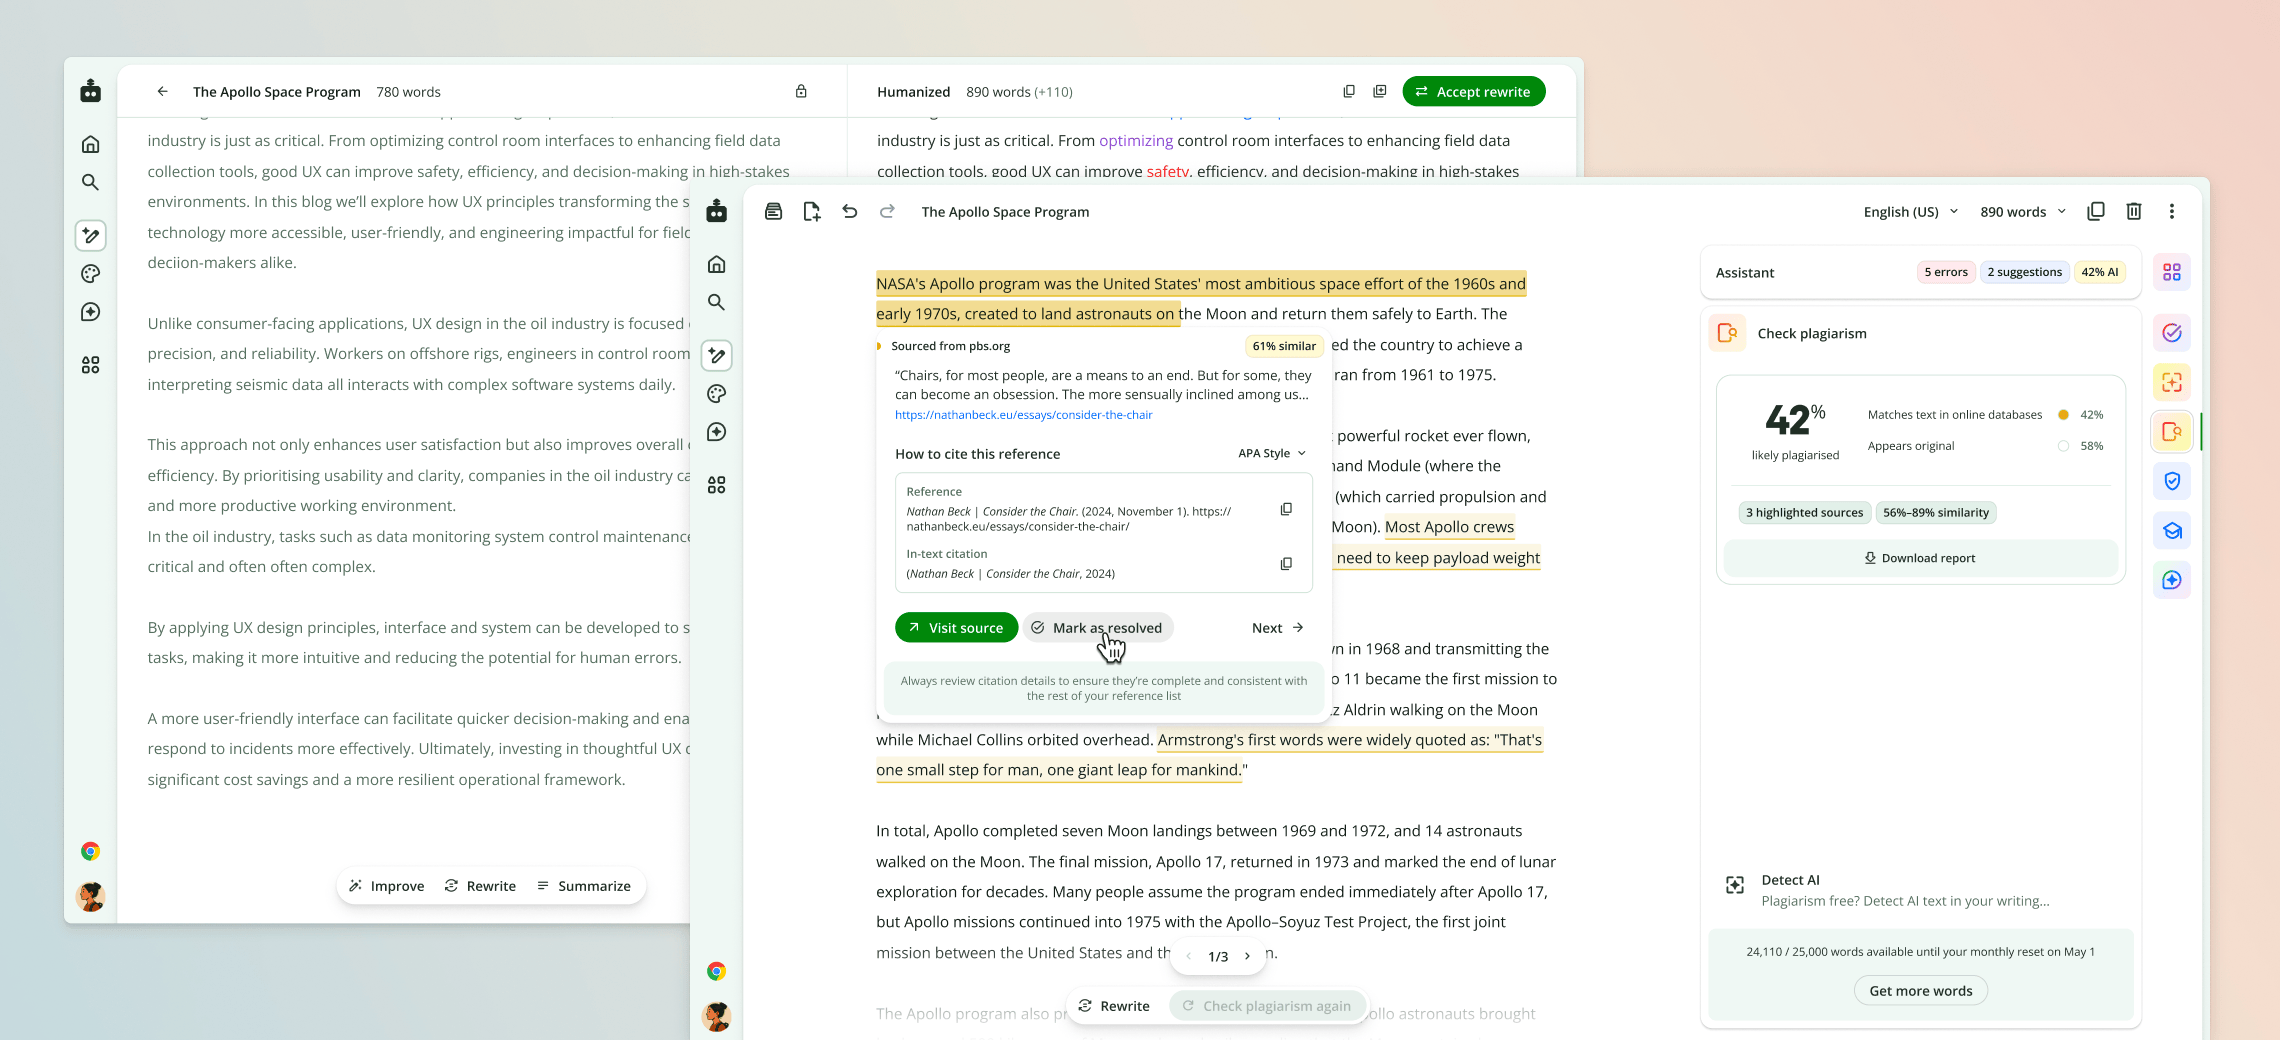Go to next page in the 1/3 pager
This screenshot has height=1040, width=2280.
[1247, 956]
